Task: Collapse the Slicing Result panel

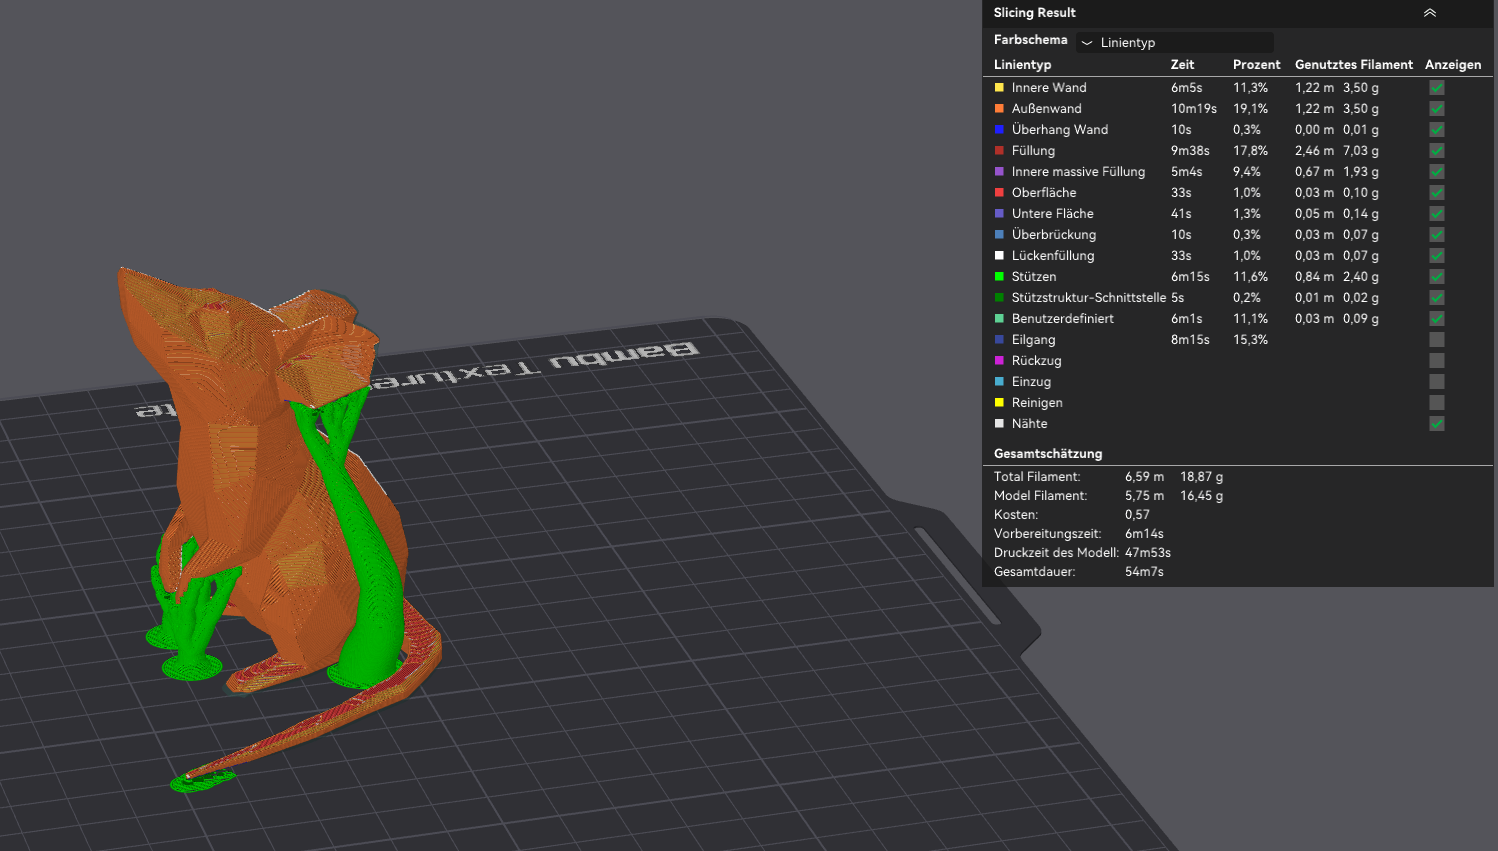Action: (x=1430, y=13)
